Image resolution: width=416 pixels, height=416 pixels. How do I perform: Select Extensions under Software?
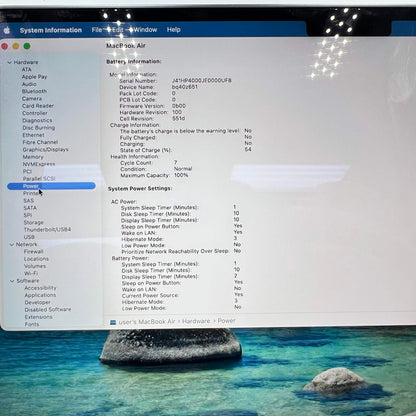[39, 317]
